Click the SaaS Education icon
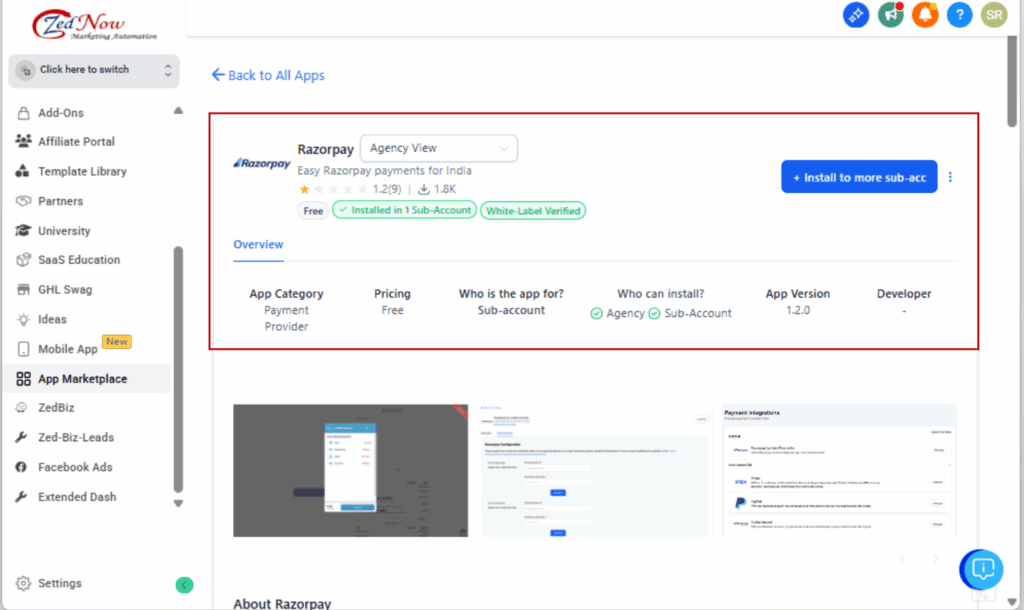The width and height of the screenshot is (1024, 610). (x=24, y=259)
